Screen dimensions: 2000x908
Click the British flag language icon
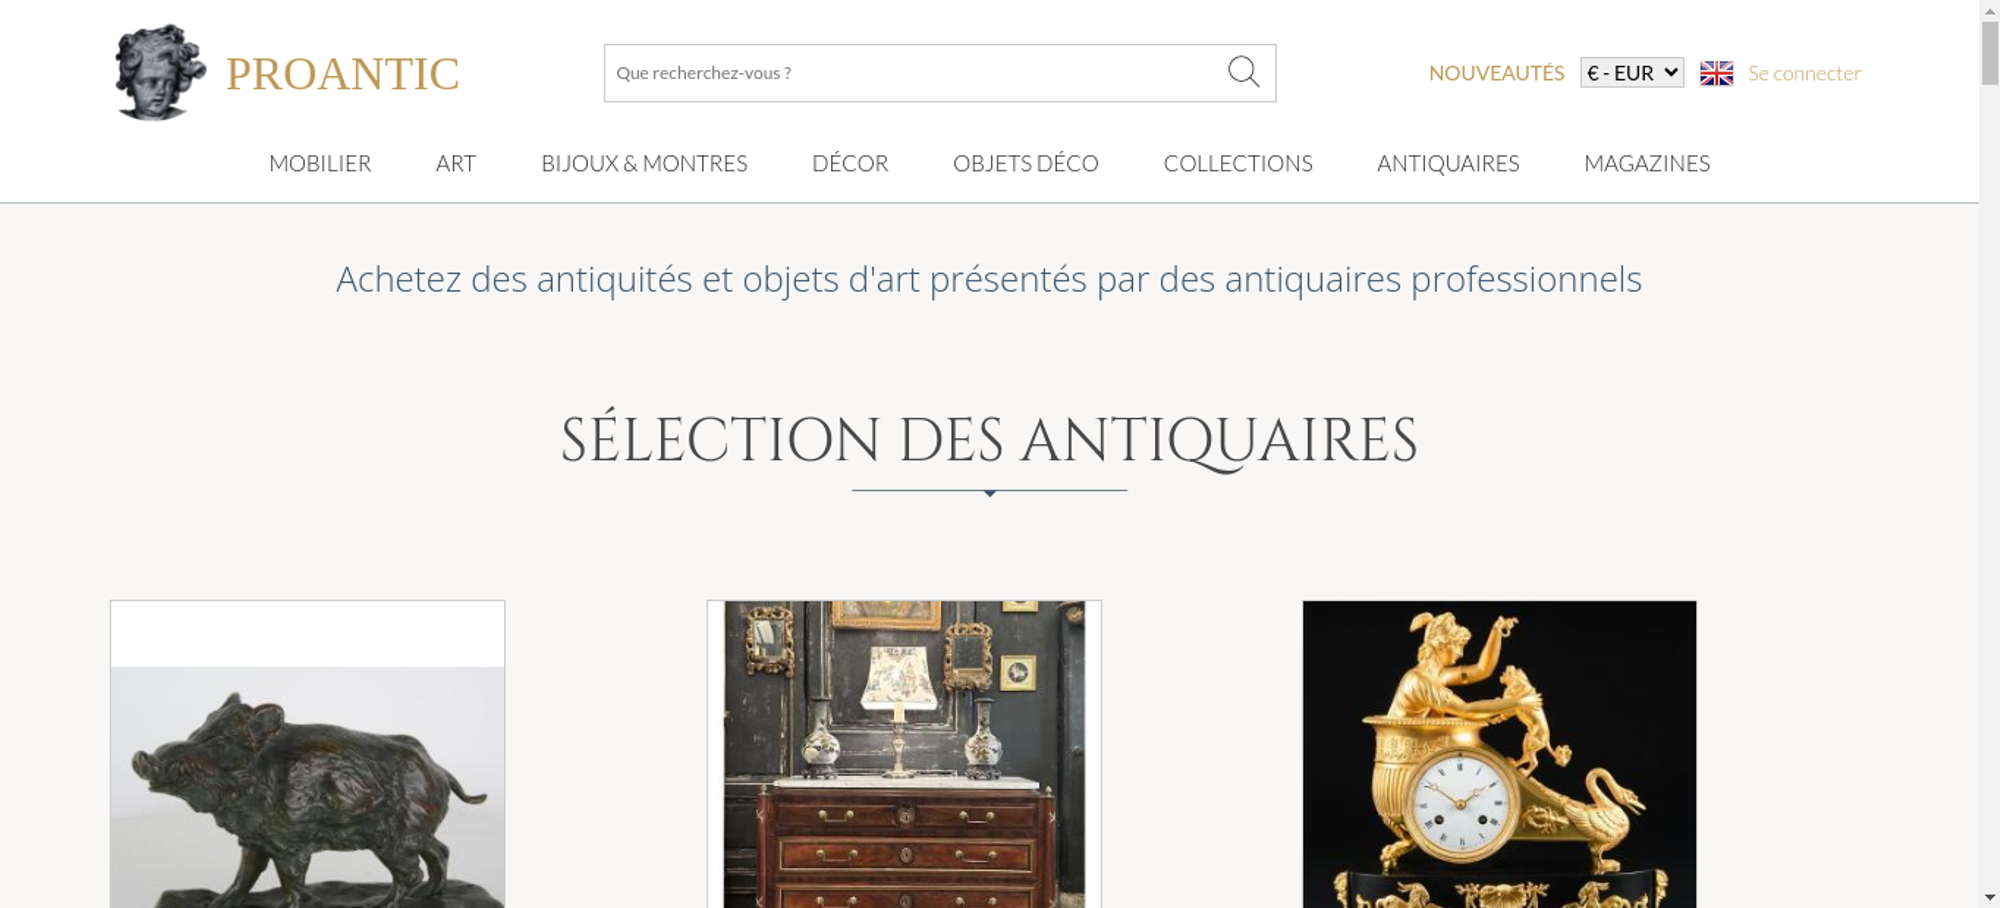tap(1716, 73)
